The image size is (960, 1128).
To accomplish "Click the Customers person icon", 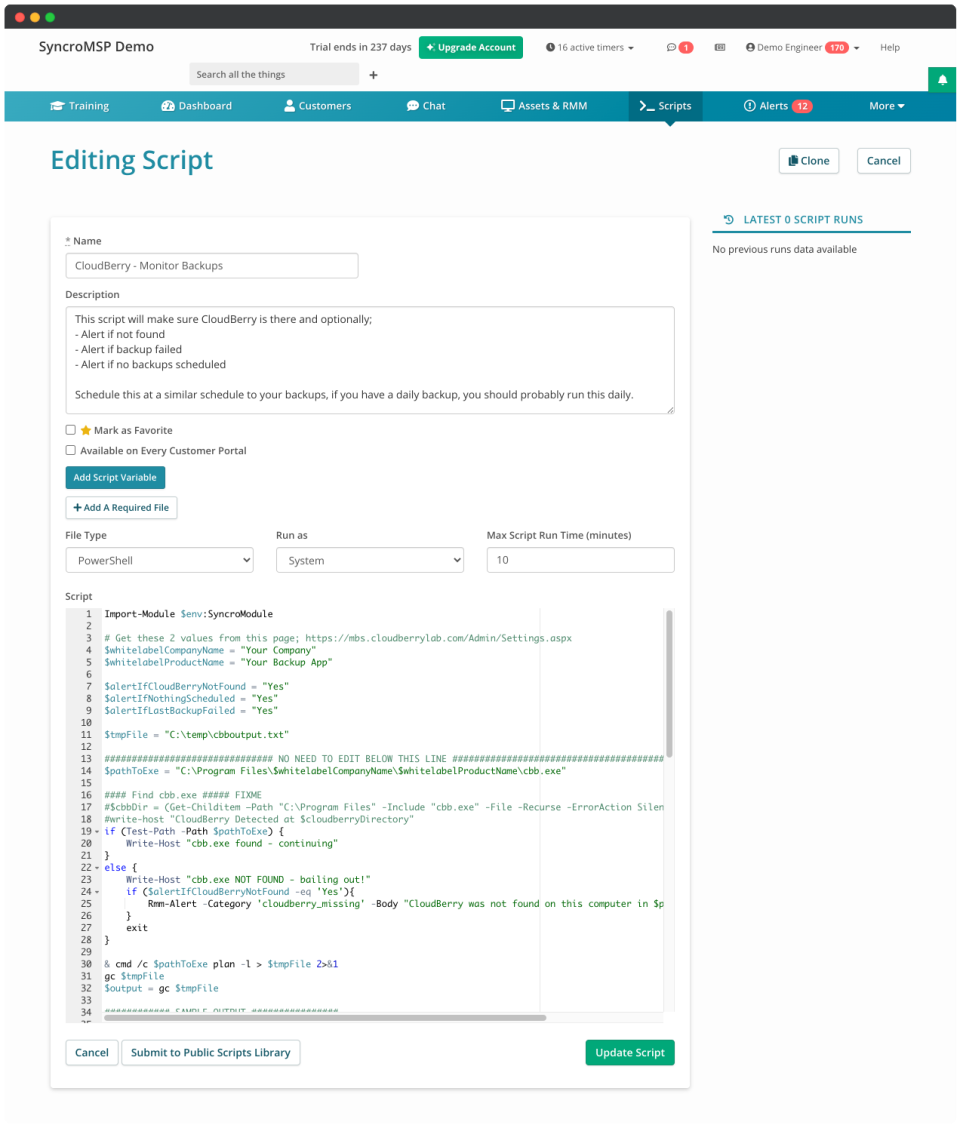I will click(289, 106).
